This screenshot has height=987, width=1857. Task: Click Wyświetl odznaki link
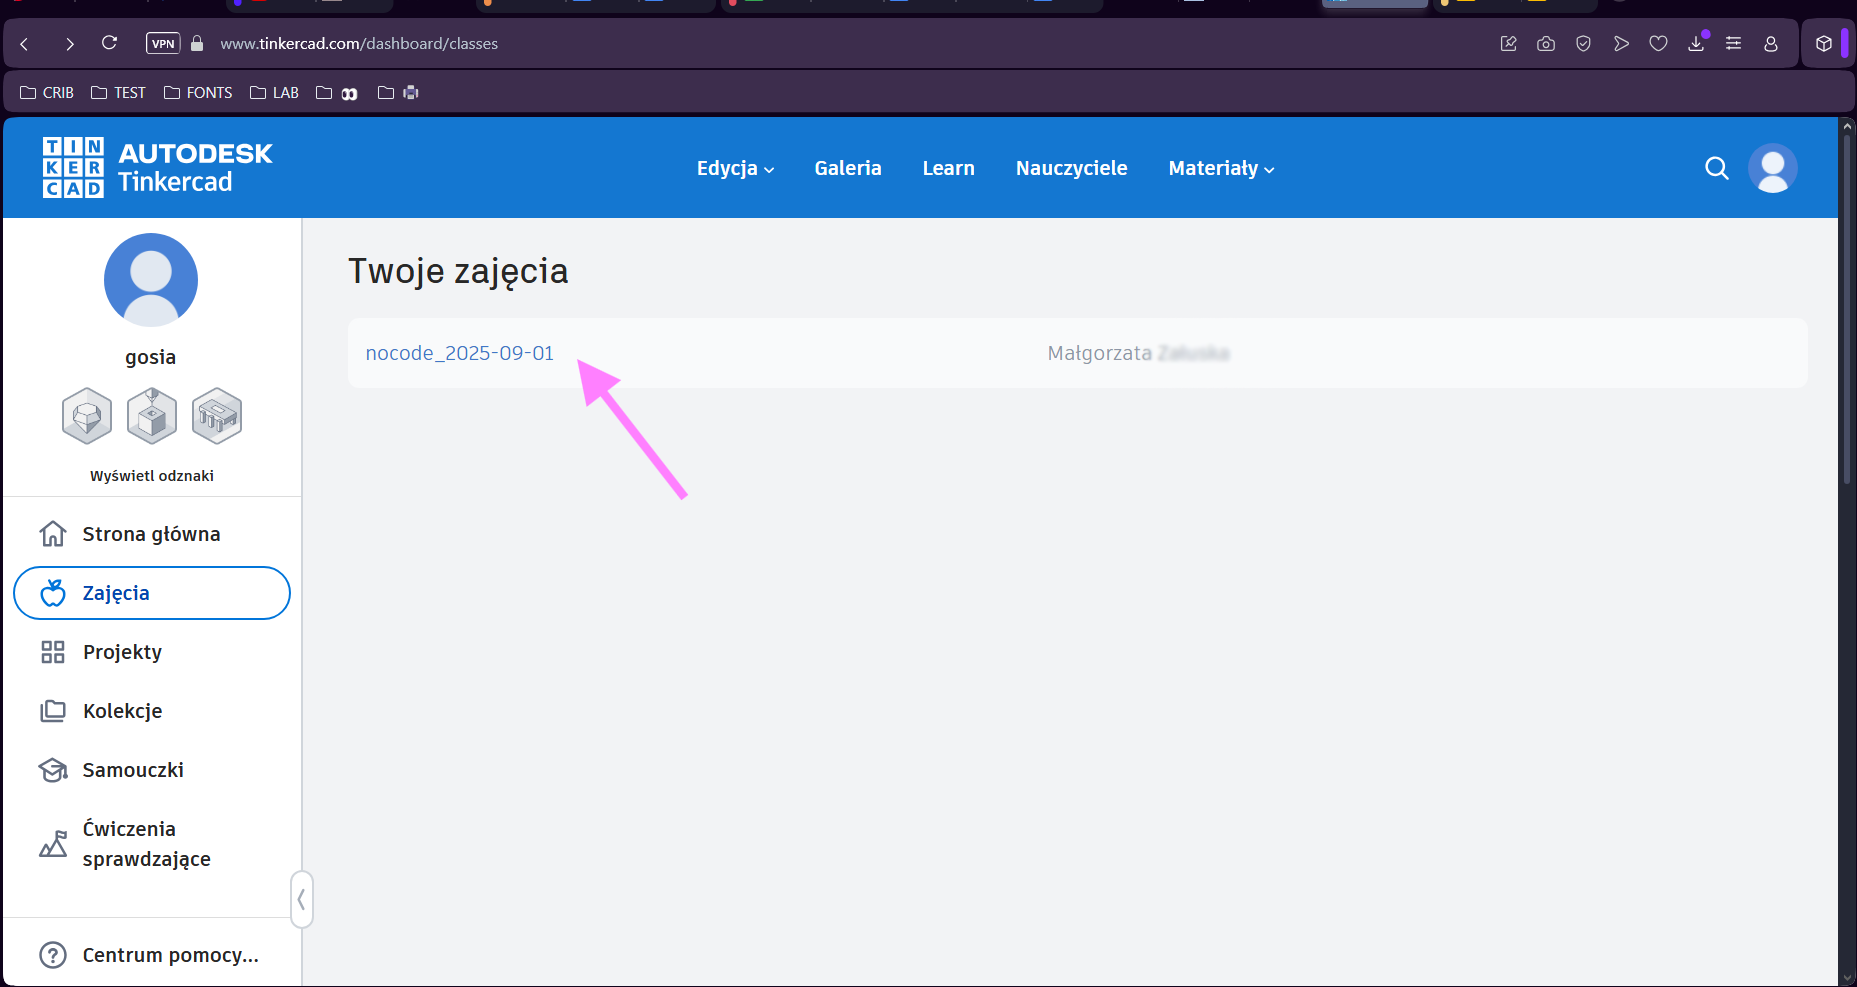click(x=152, y=476)
